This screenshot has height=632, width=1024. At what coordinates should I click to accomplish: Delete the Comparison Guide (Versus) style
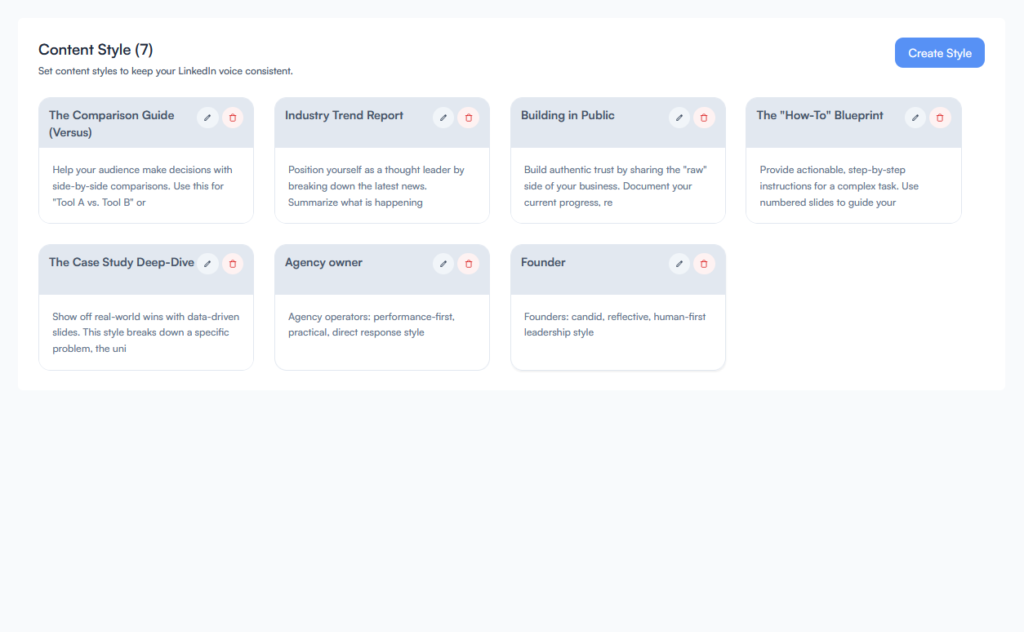pyautogui.click(x=232, y=117)
